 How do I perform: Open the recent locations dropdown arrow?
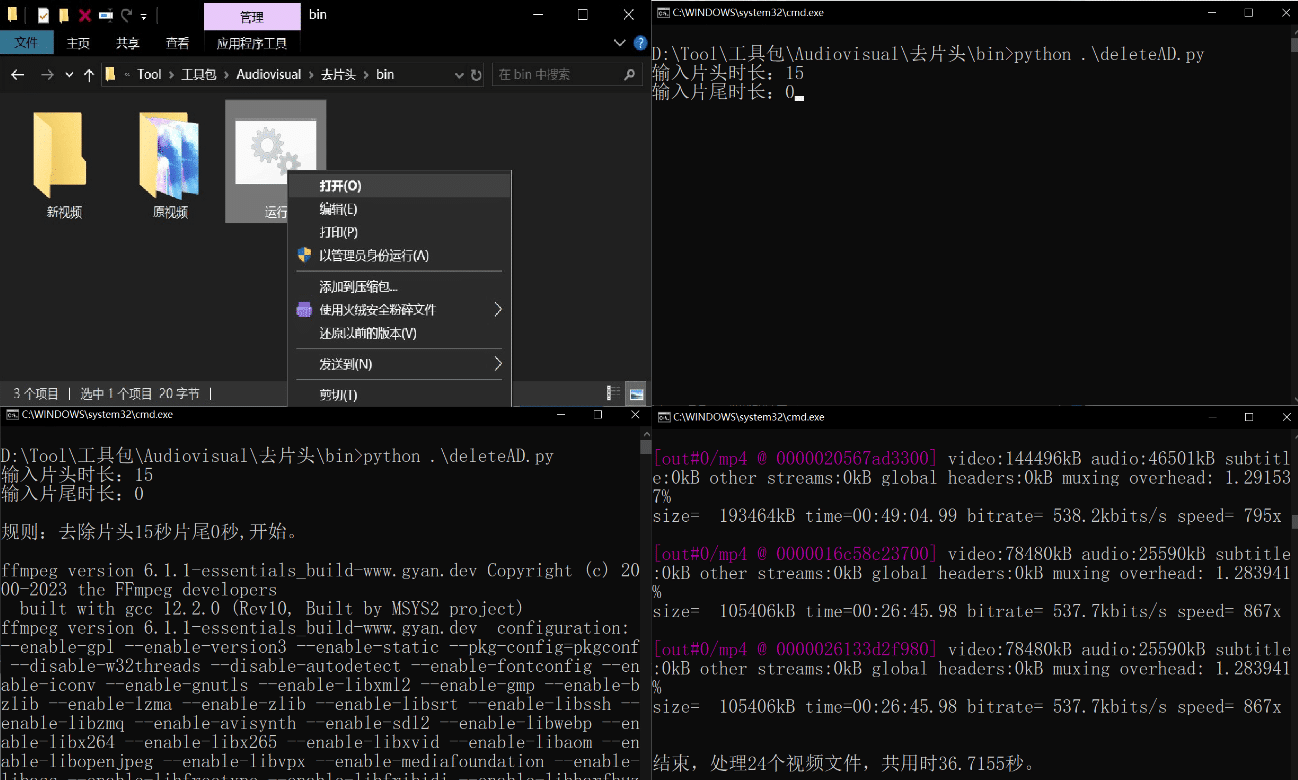[69, 75]
